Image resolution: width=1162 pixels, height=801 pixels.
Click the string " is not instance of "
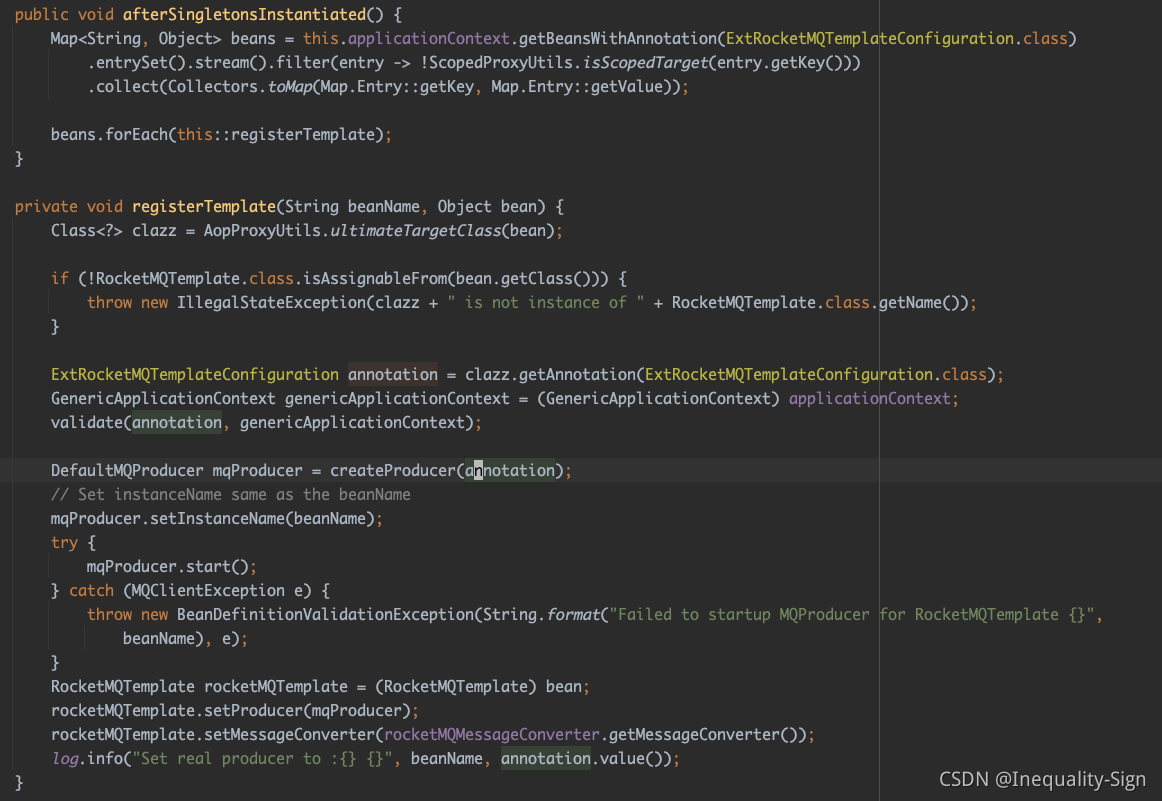coord(545,302)
